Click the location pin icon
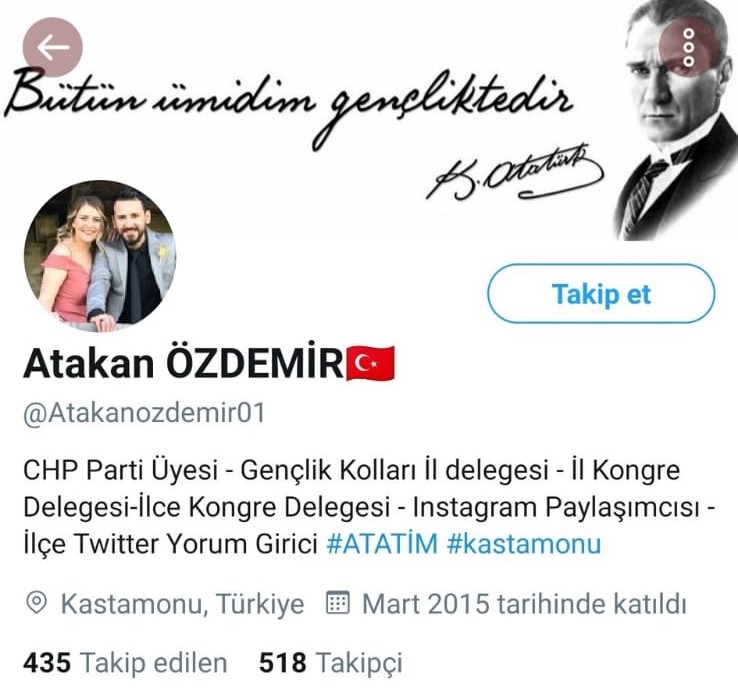738x692 pixels. (x=37, y=603)
